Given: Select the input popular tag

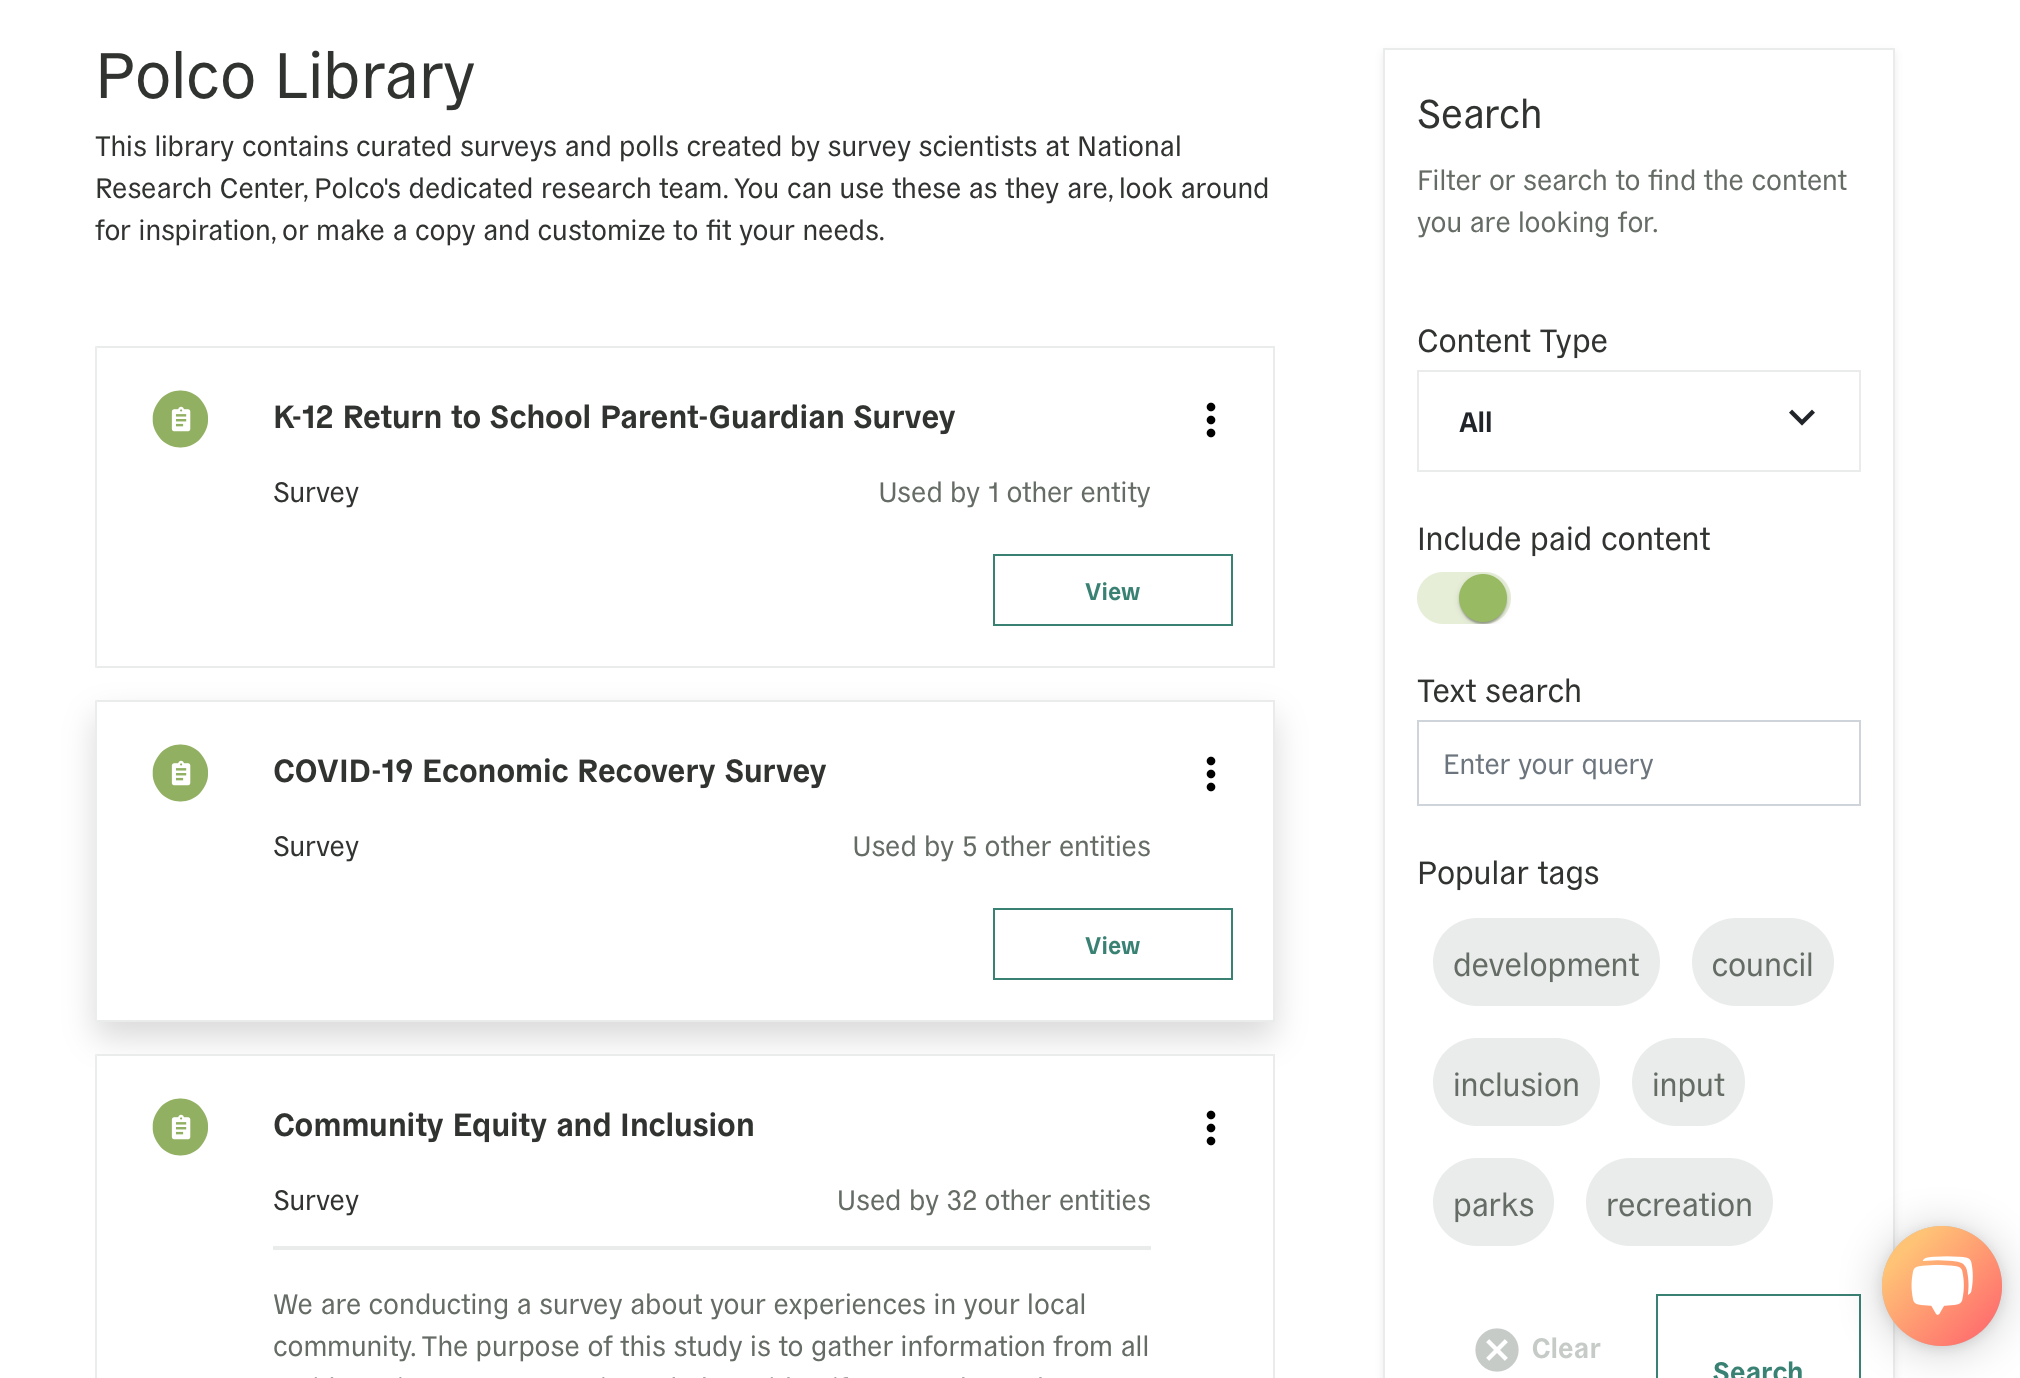Looking at the screenshot, I should coord(1688,1083).
